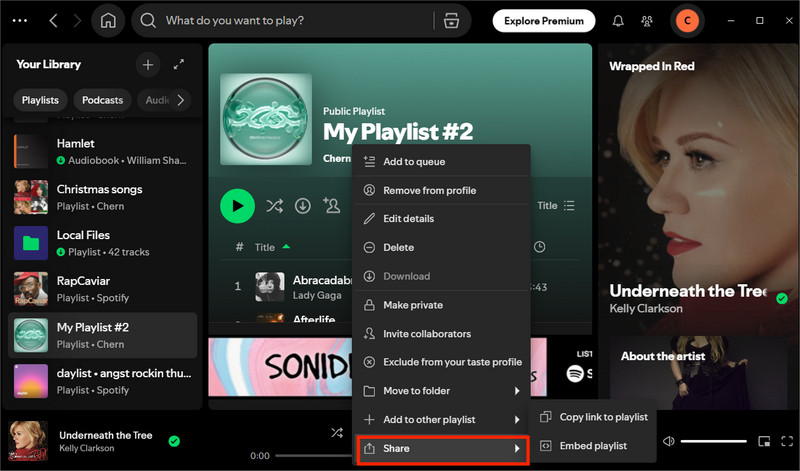Open the Title list view options
The height and width of the screenshot is (471, 800).
click(x=556, y=206)
